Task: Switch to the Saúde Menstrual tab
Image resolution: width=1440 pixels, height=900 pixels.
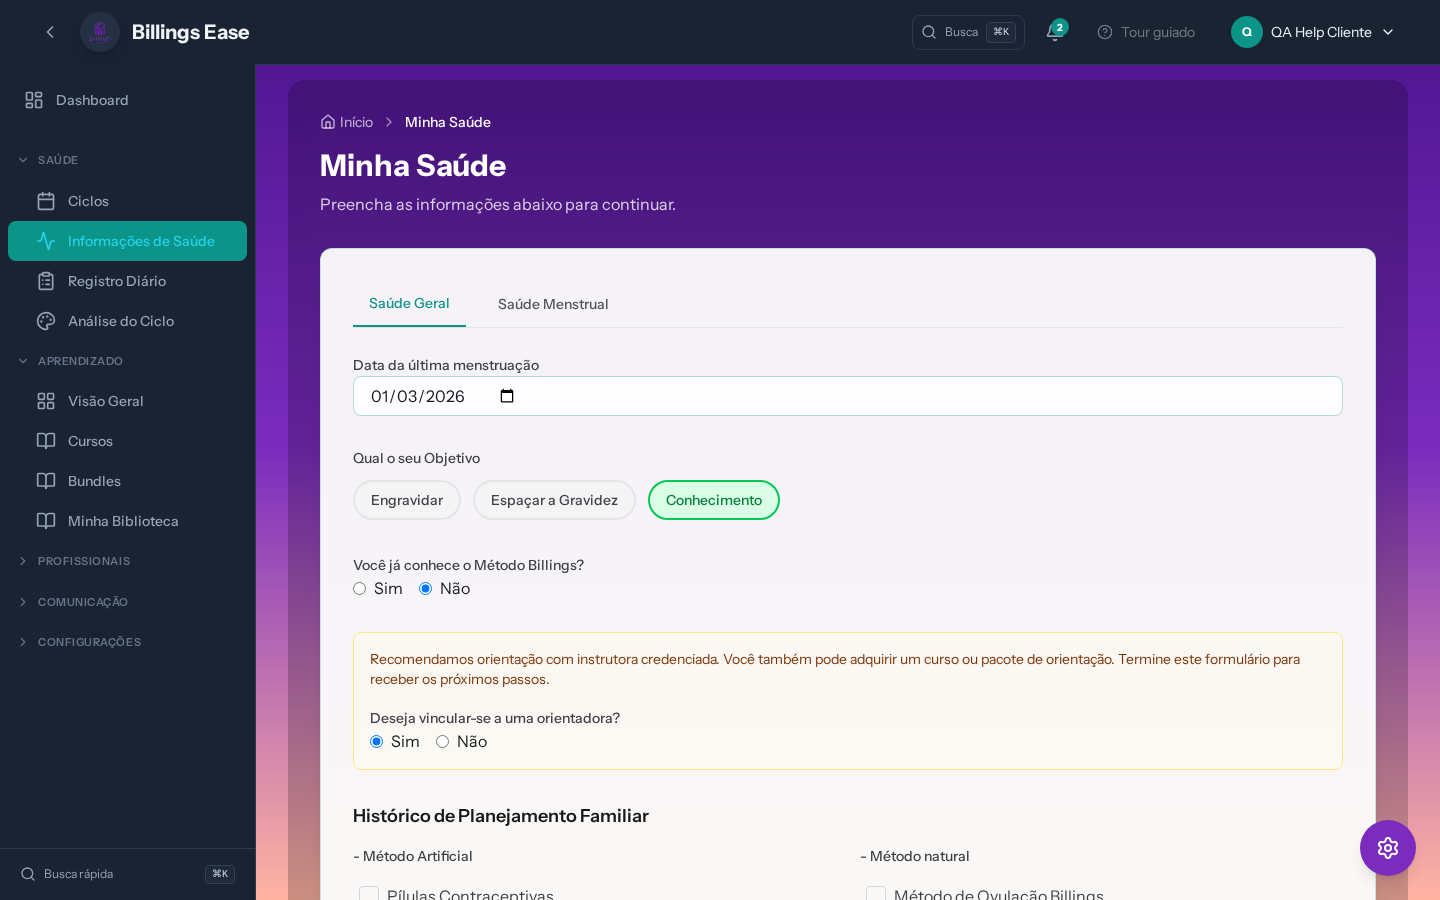Action: tap(553, 304)
